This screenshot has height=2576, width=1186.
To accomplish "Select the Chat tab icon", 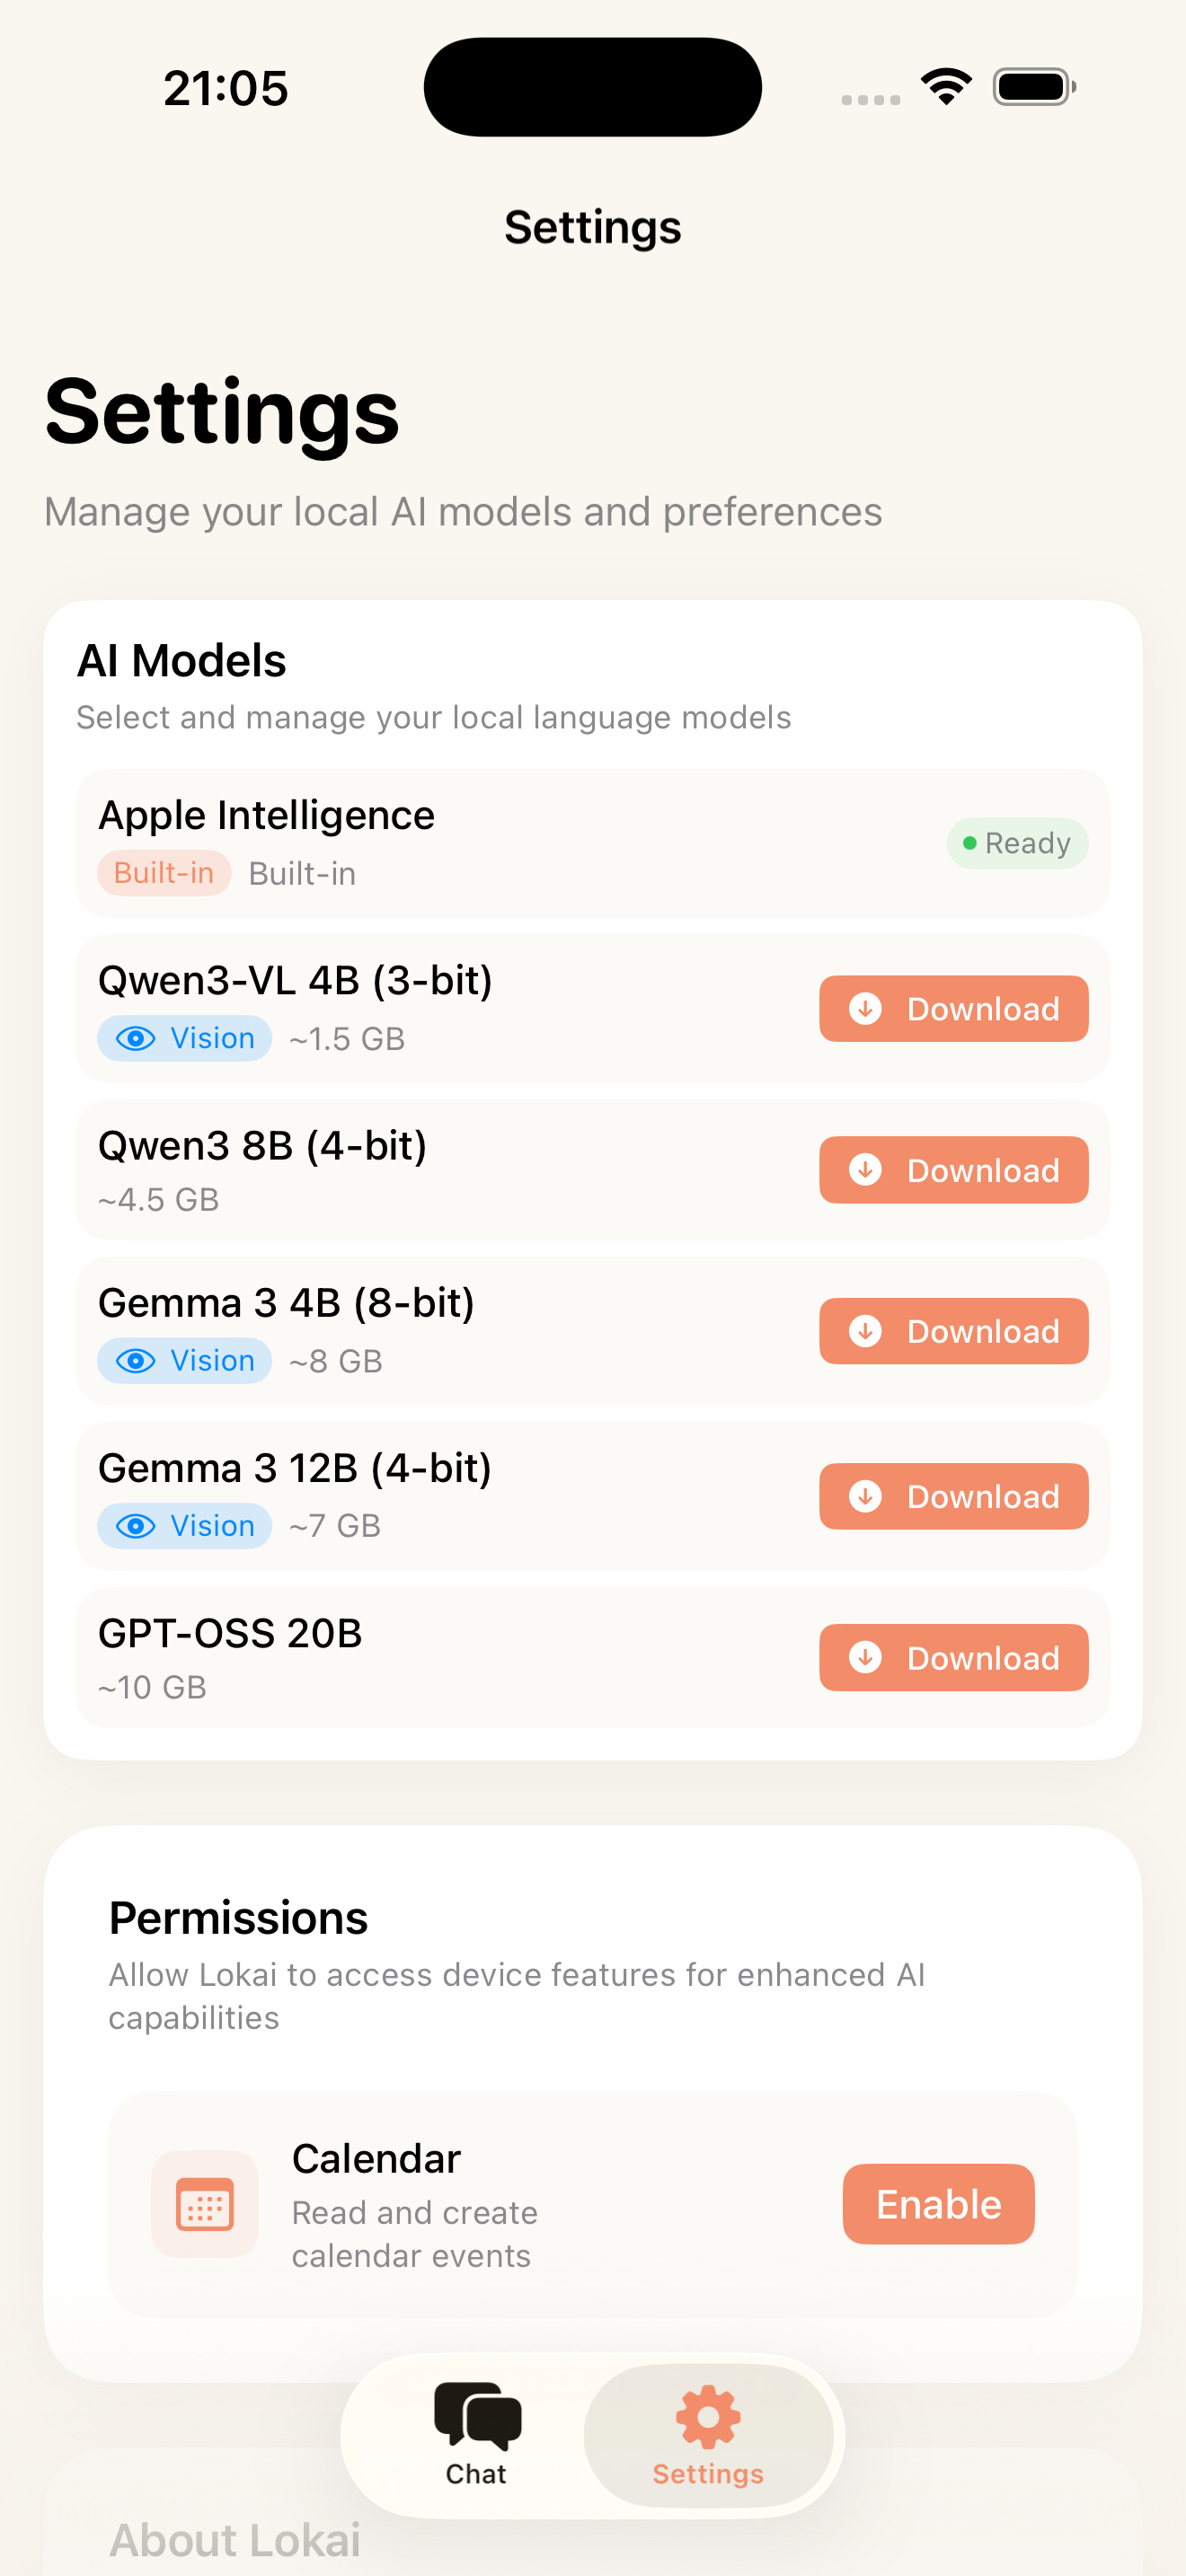I will click(x=476, y=2415).
